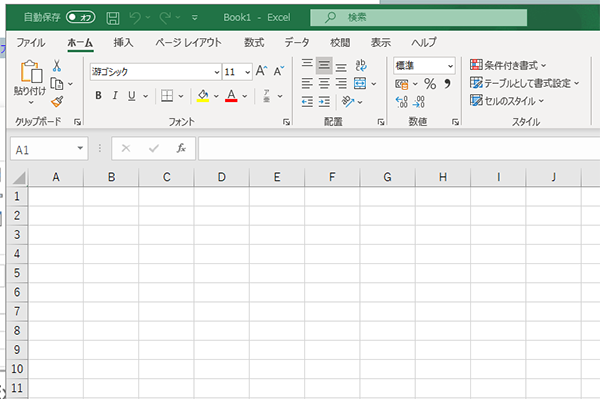Click the Save floppy disk icon
The height and width of the screenshot is (399, 600).
(x=112, y=18)
